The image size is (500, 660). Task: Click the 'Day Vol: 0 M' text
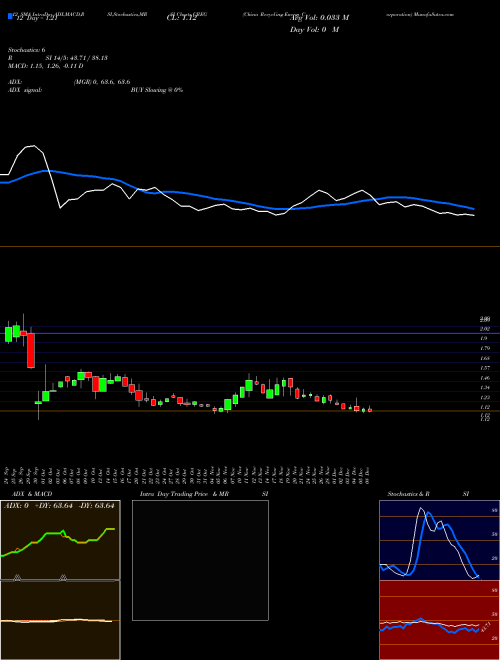point(314,30)
